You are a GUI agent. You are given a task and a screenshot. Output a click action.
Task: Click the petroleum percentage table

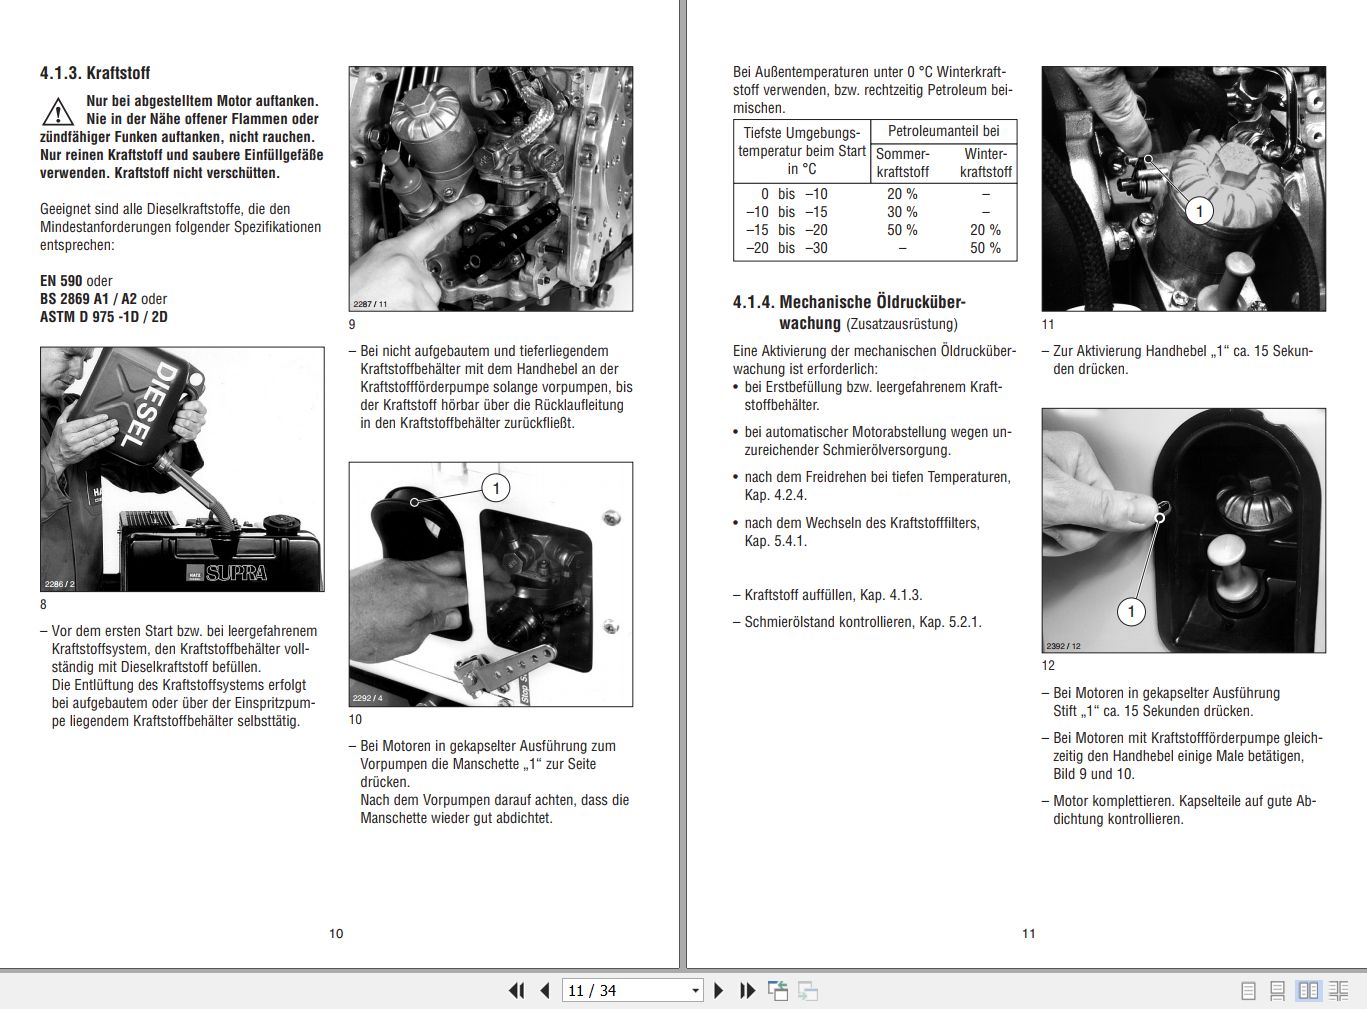875,190
